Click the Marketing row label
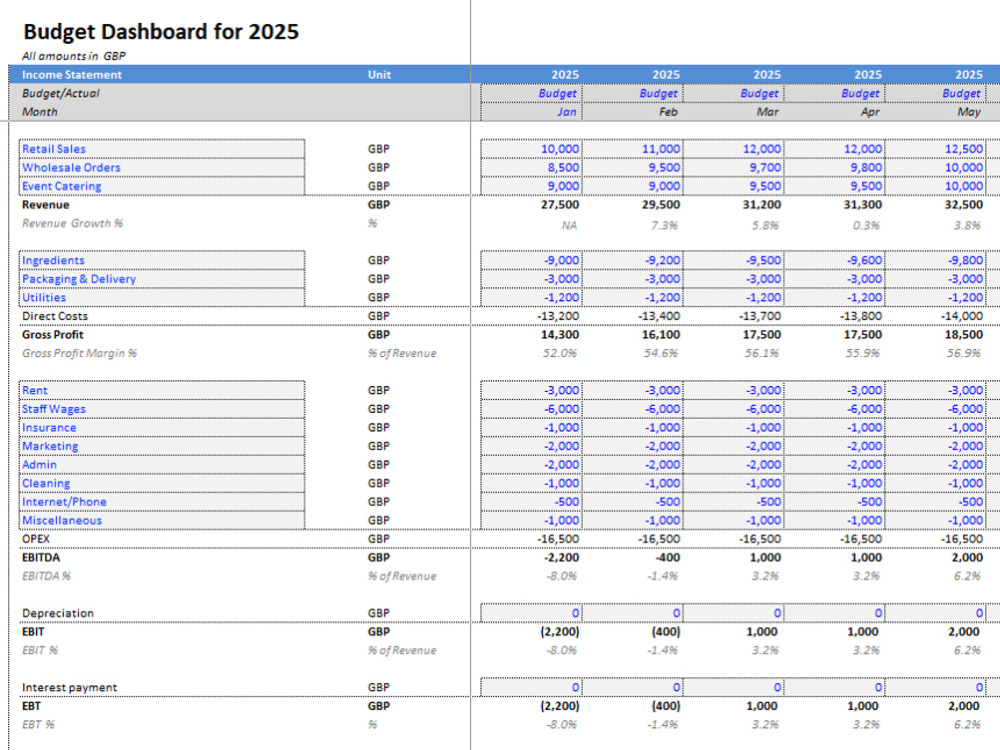Image resolution: width=1000 pixels, height=750 pixels. [162, 446]
